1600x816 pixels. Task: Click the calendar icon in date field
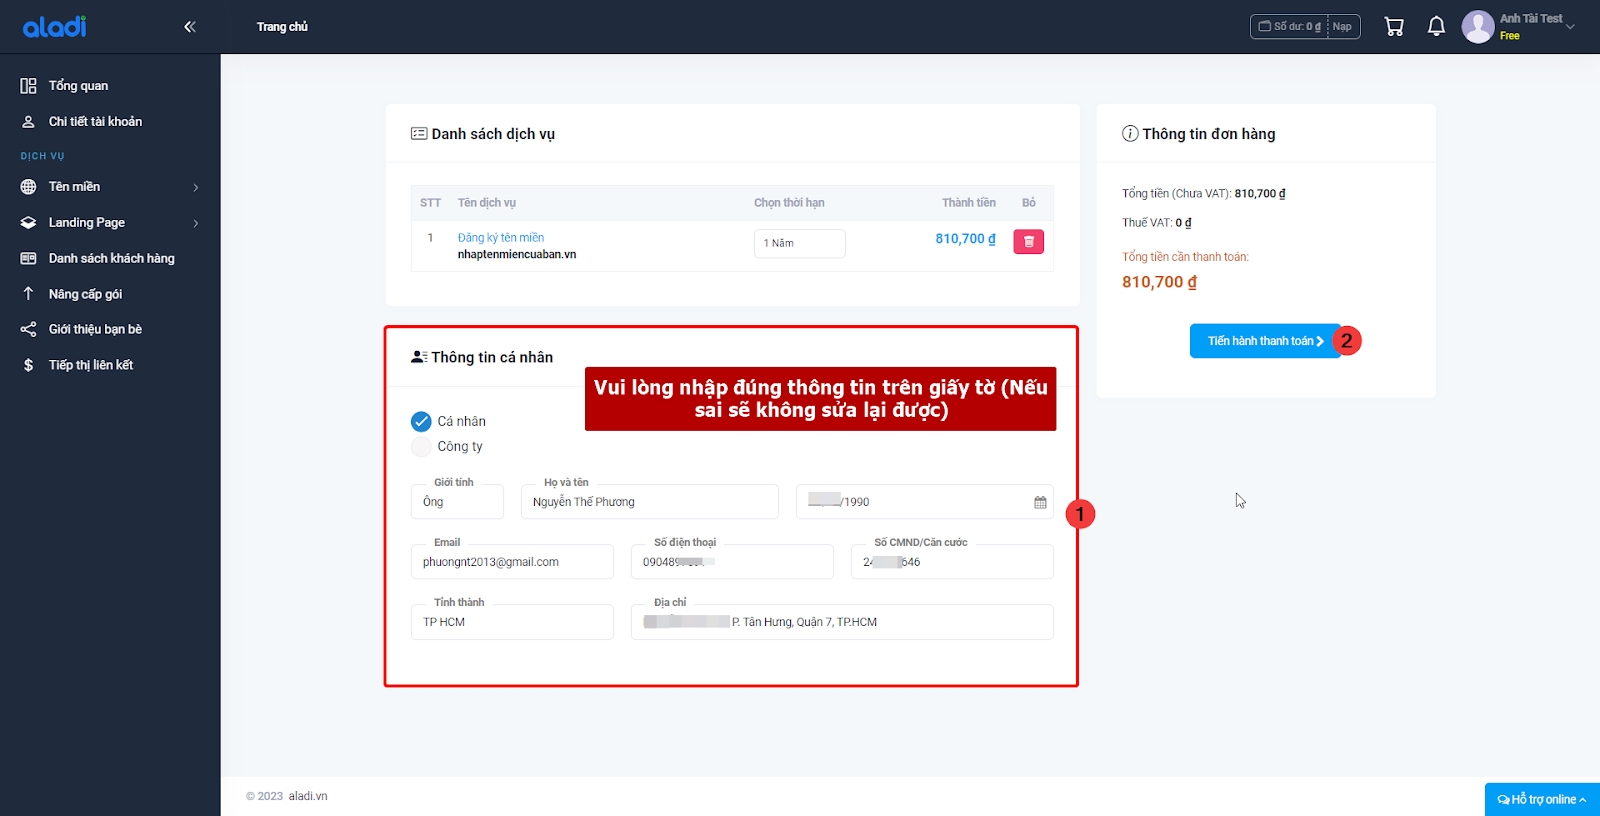[1040, 502]
